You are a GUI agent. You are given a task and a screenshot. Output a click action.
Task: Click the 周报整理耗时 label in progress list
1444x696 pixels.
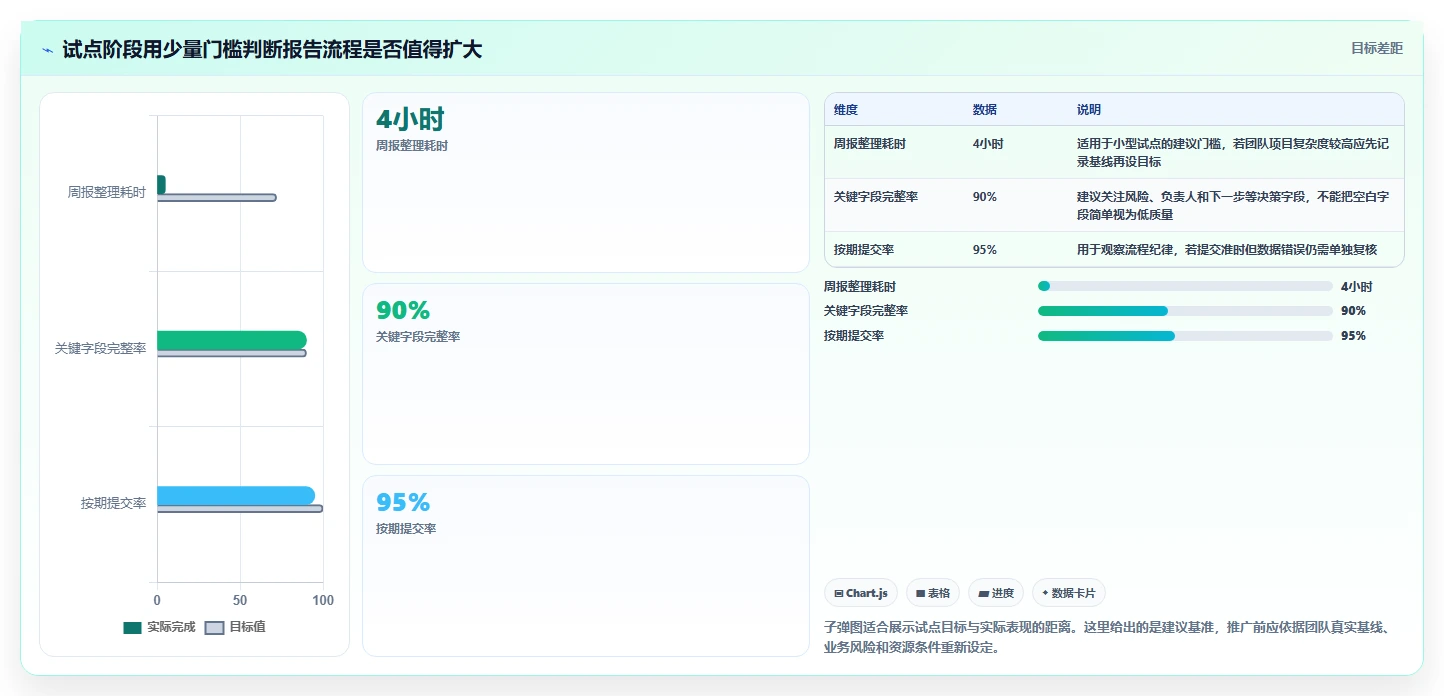point(860,286)
